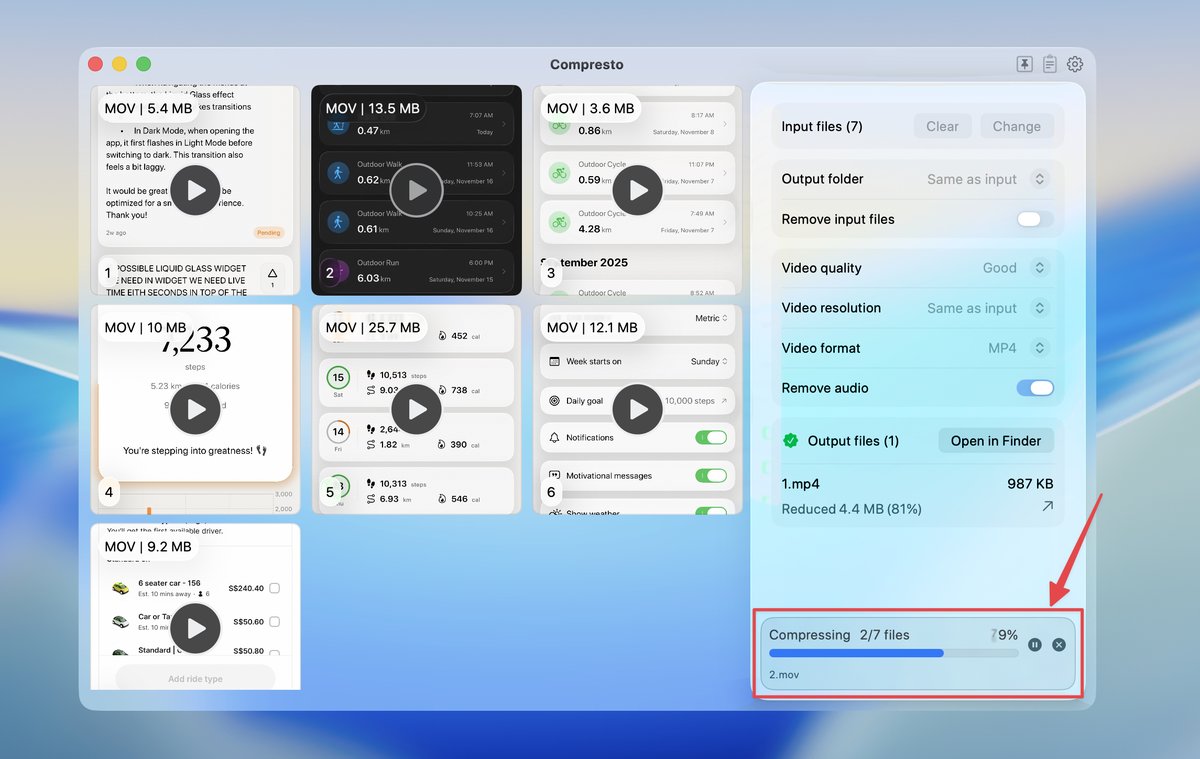Pause the compression in progress
This screenshot has height=759, width=1200.
pos(1035,645)
